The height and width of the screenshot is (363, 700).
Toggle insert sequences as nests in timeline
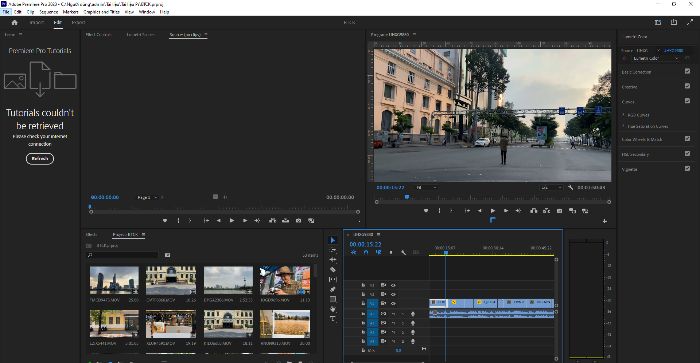[353, 252]
